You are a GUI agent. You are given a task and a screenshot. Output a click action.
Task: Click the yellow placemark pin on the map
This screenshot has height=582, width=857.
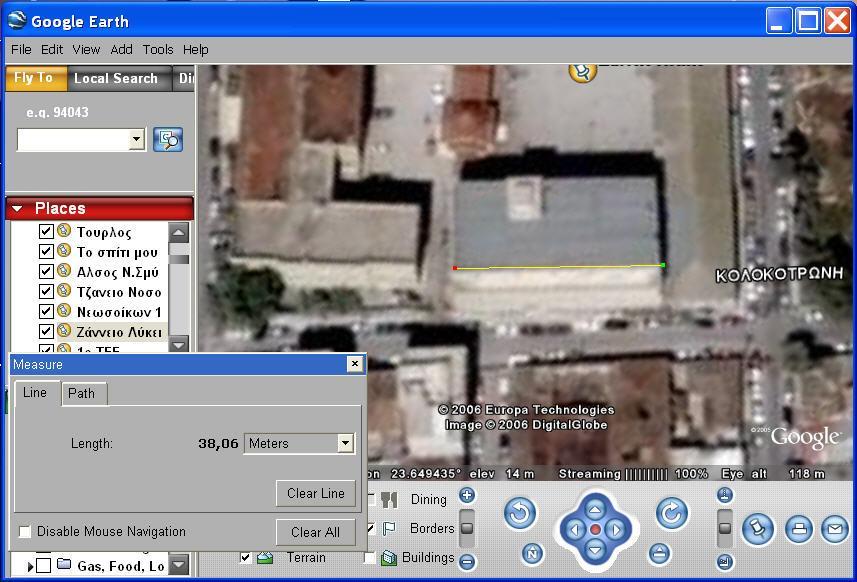click(x=583, y=72)
